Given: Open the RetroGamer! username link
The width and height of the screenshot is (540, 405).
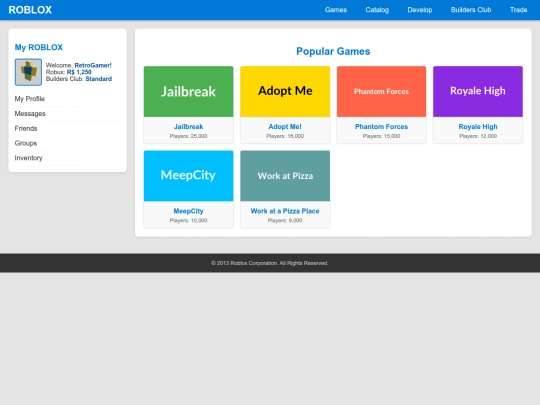Looking at the screenshot, I should (x=93, y=65).
